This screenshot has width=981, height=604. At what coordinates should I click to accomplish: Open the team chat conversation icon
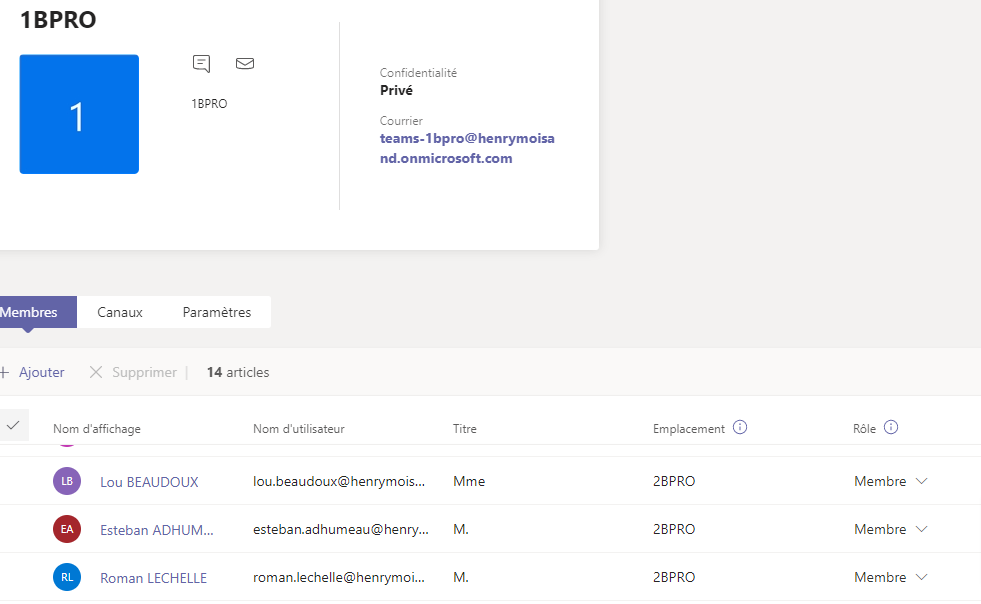click(201, 63)
